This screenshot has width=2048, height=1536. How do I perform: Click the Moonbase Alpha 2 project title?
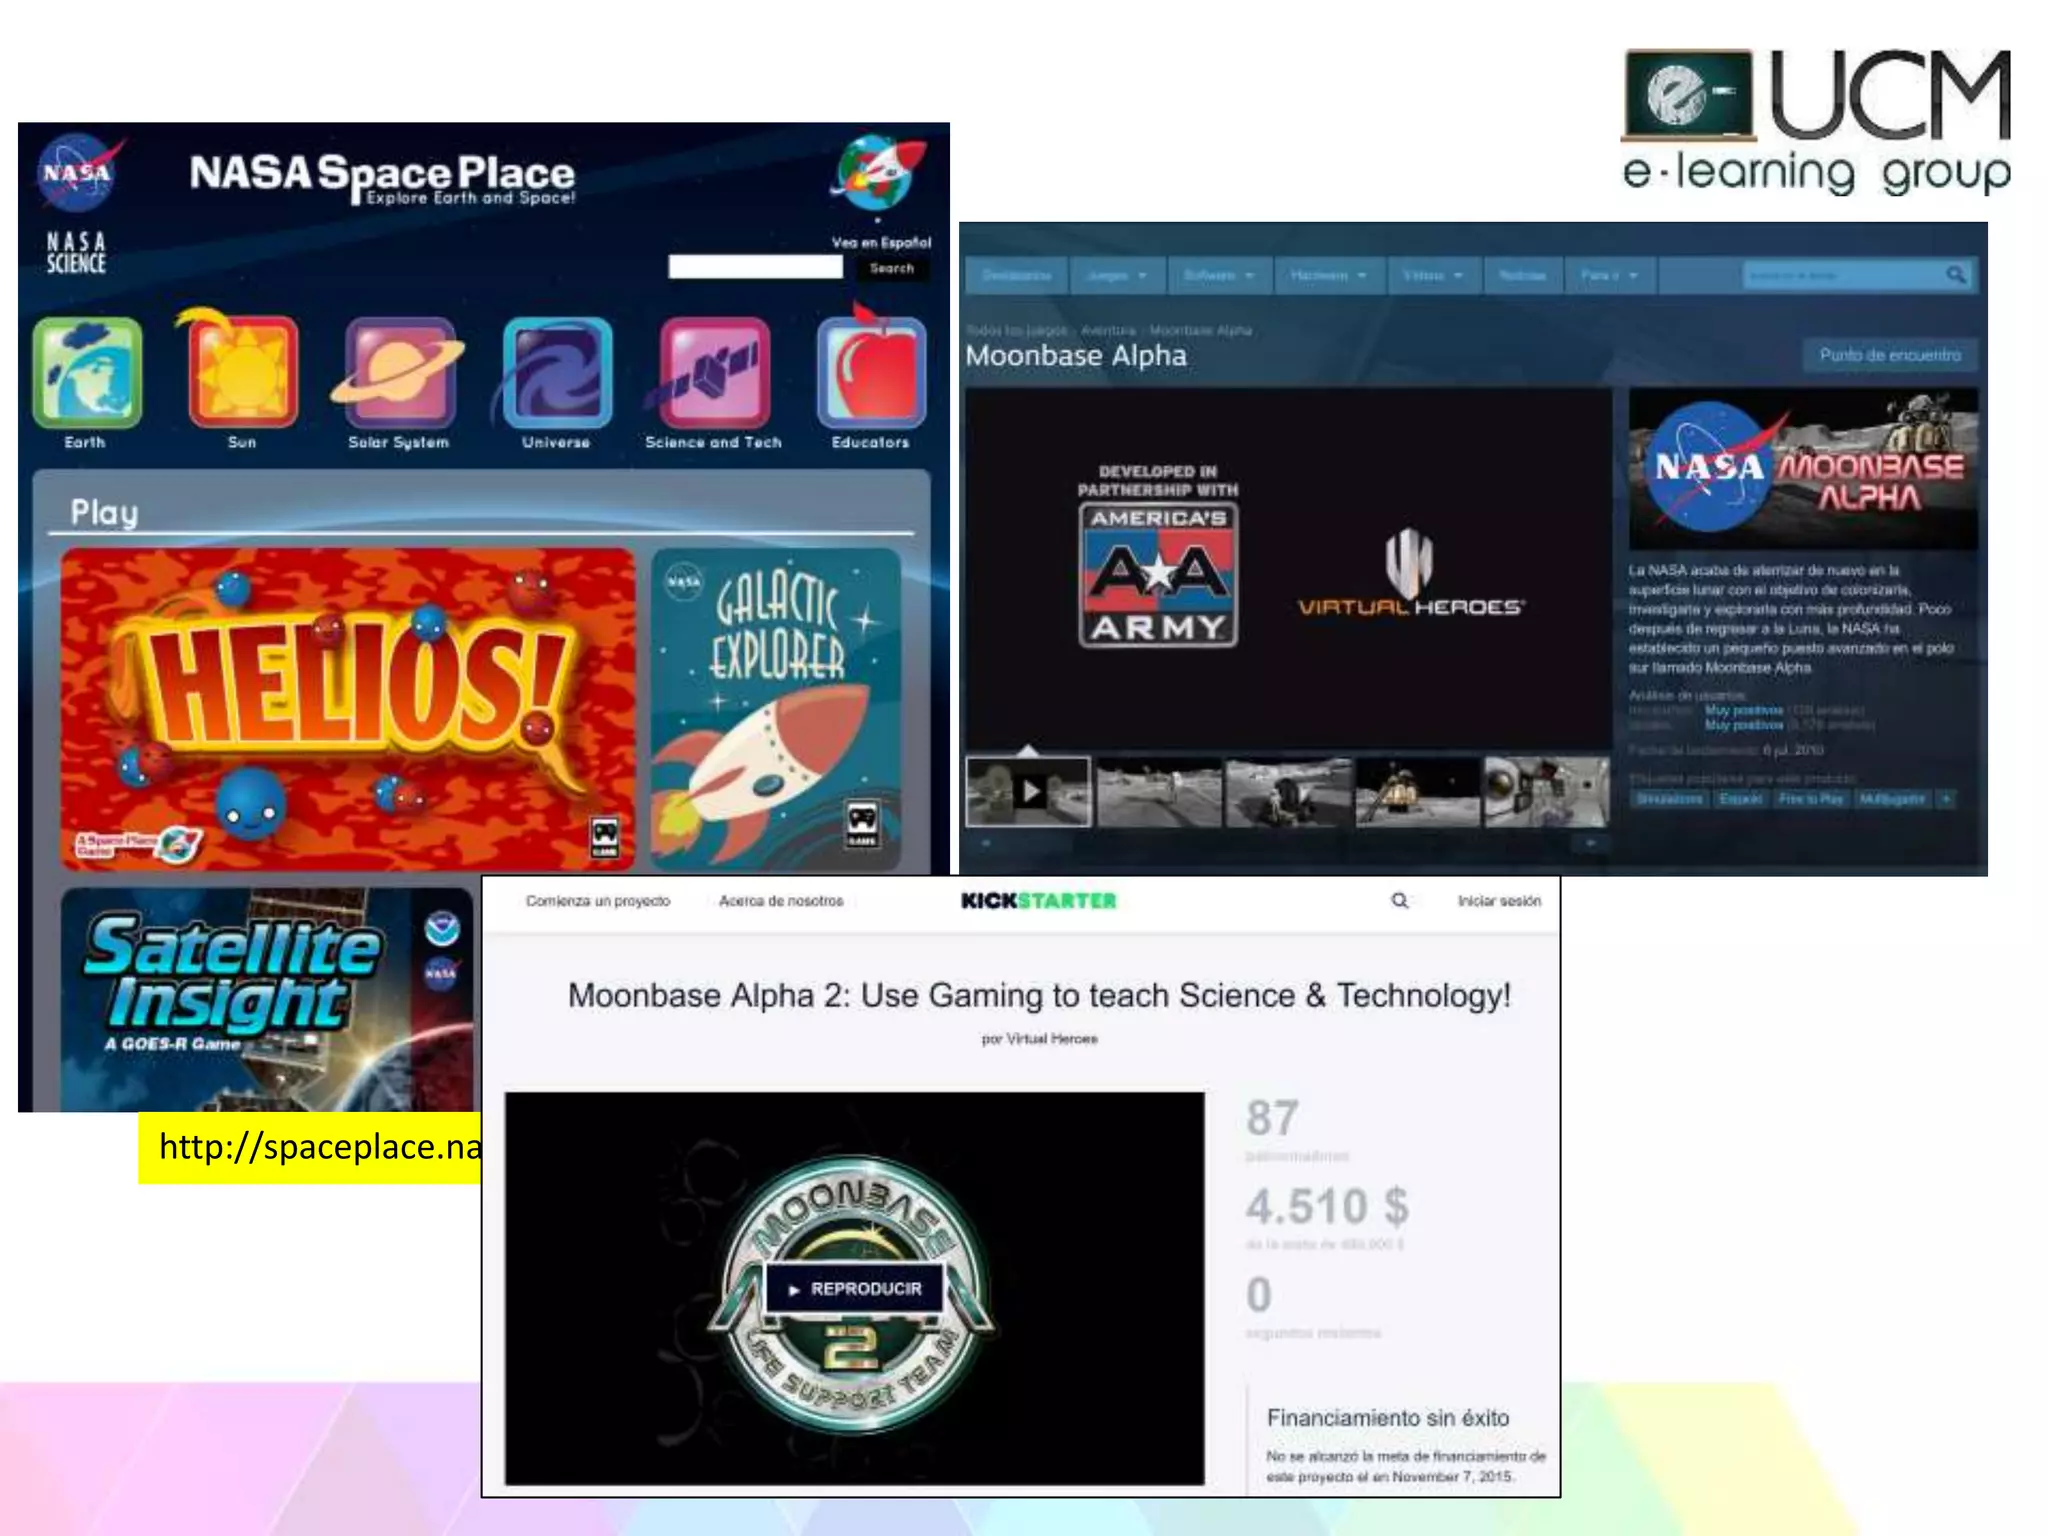point(1039,996)
